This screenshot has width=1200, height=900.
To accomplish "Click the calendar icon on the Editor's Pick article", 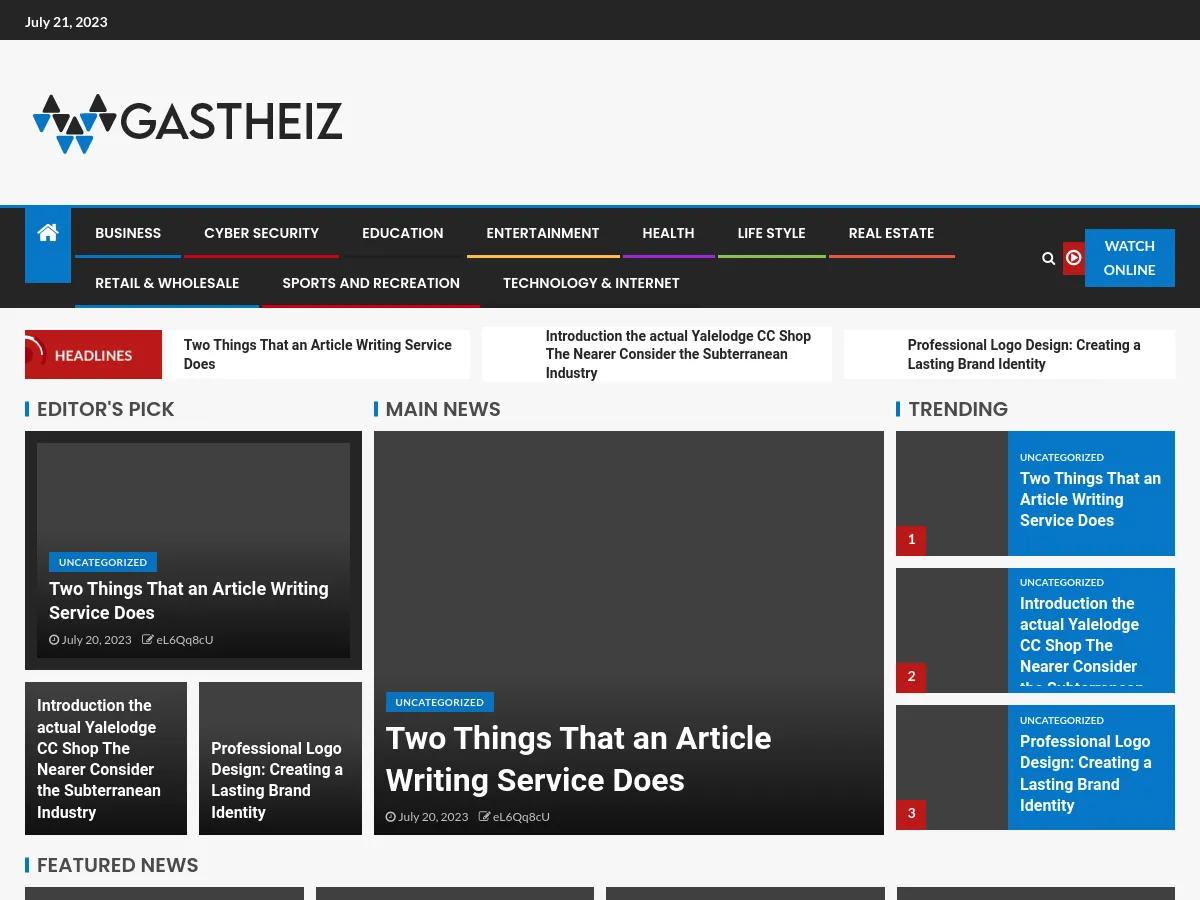I will click(x=55, y=640).
